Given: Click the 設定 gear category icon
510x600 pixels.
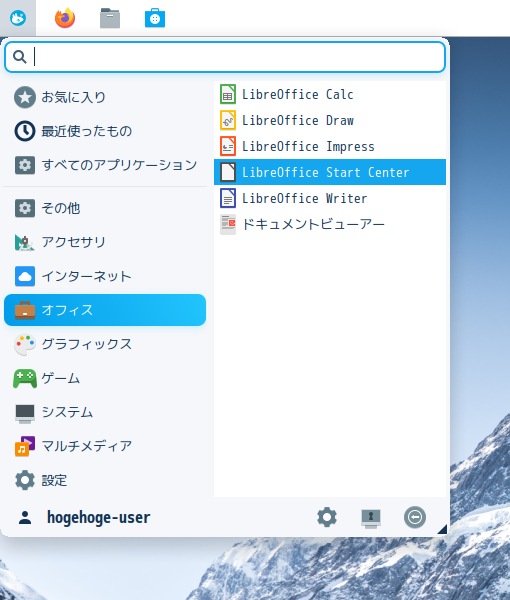Looking at the screenshot, I should (25, 480).
